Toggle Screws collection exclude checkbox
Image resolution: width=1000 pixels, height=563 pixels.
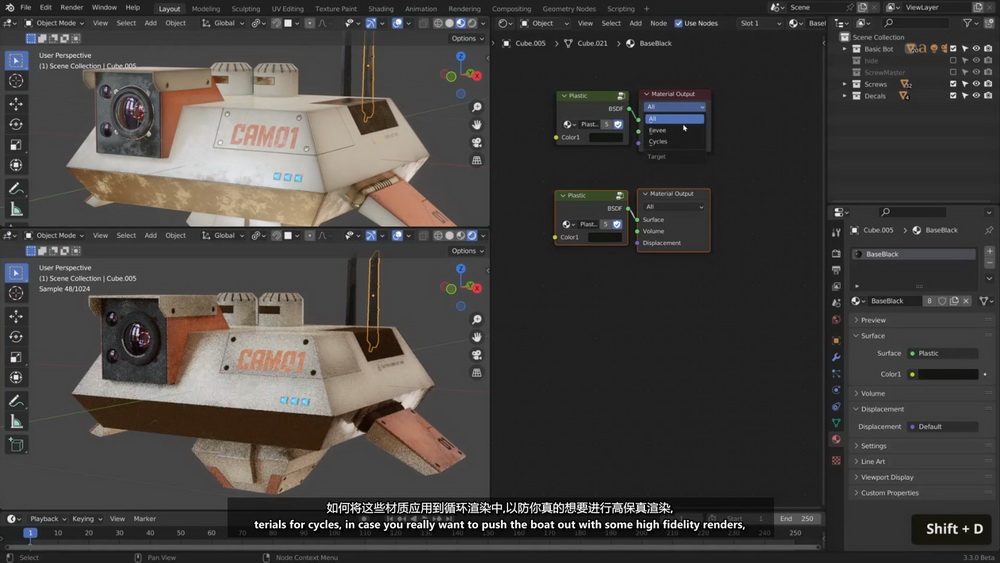click(x=953, y=84)
